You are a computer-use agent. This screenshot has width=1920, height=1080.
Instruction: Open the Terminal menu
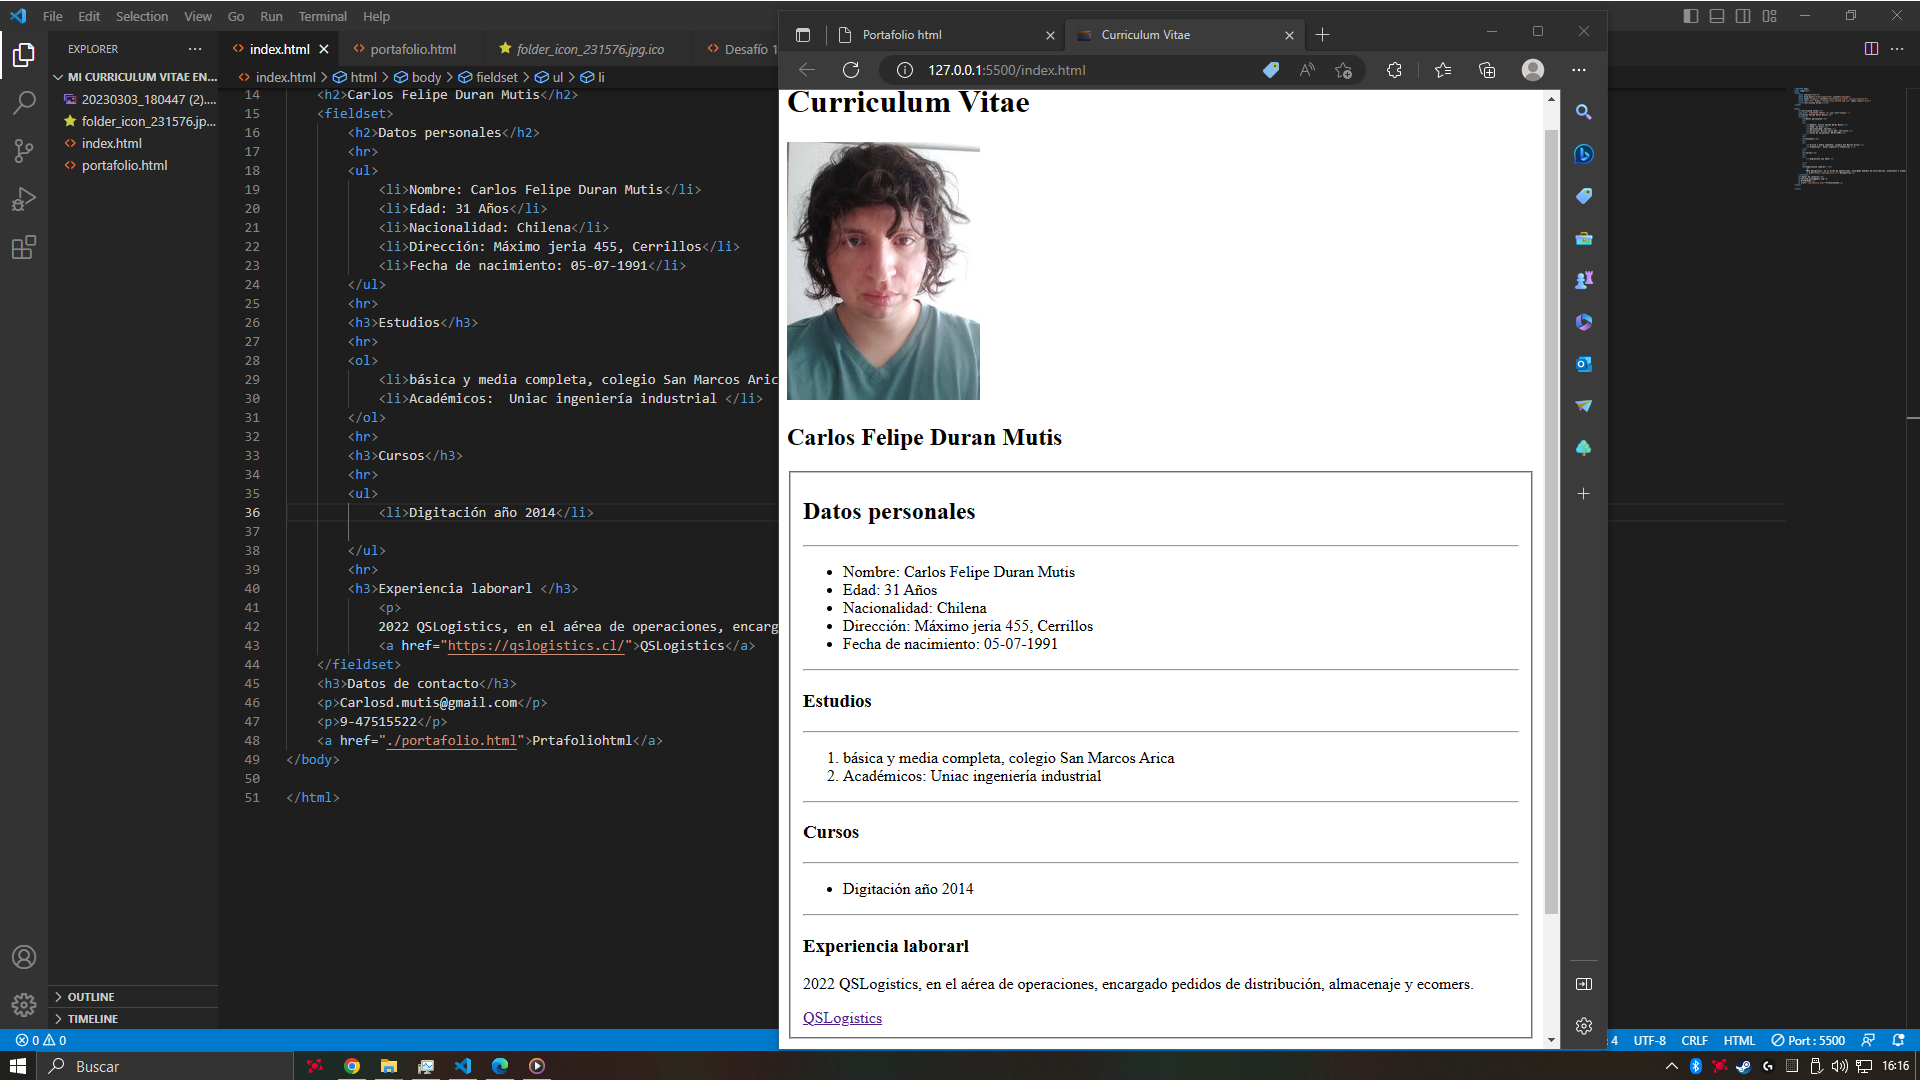coord(322,16)
